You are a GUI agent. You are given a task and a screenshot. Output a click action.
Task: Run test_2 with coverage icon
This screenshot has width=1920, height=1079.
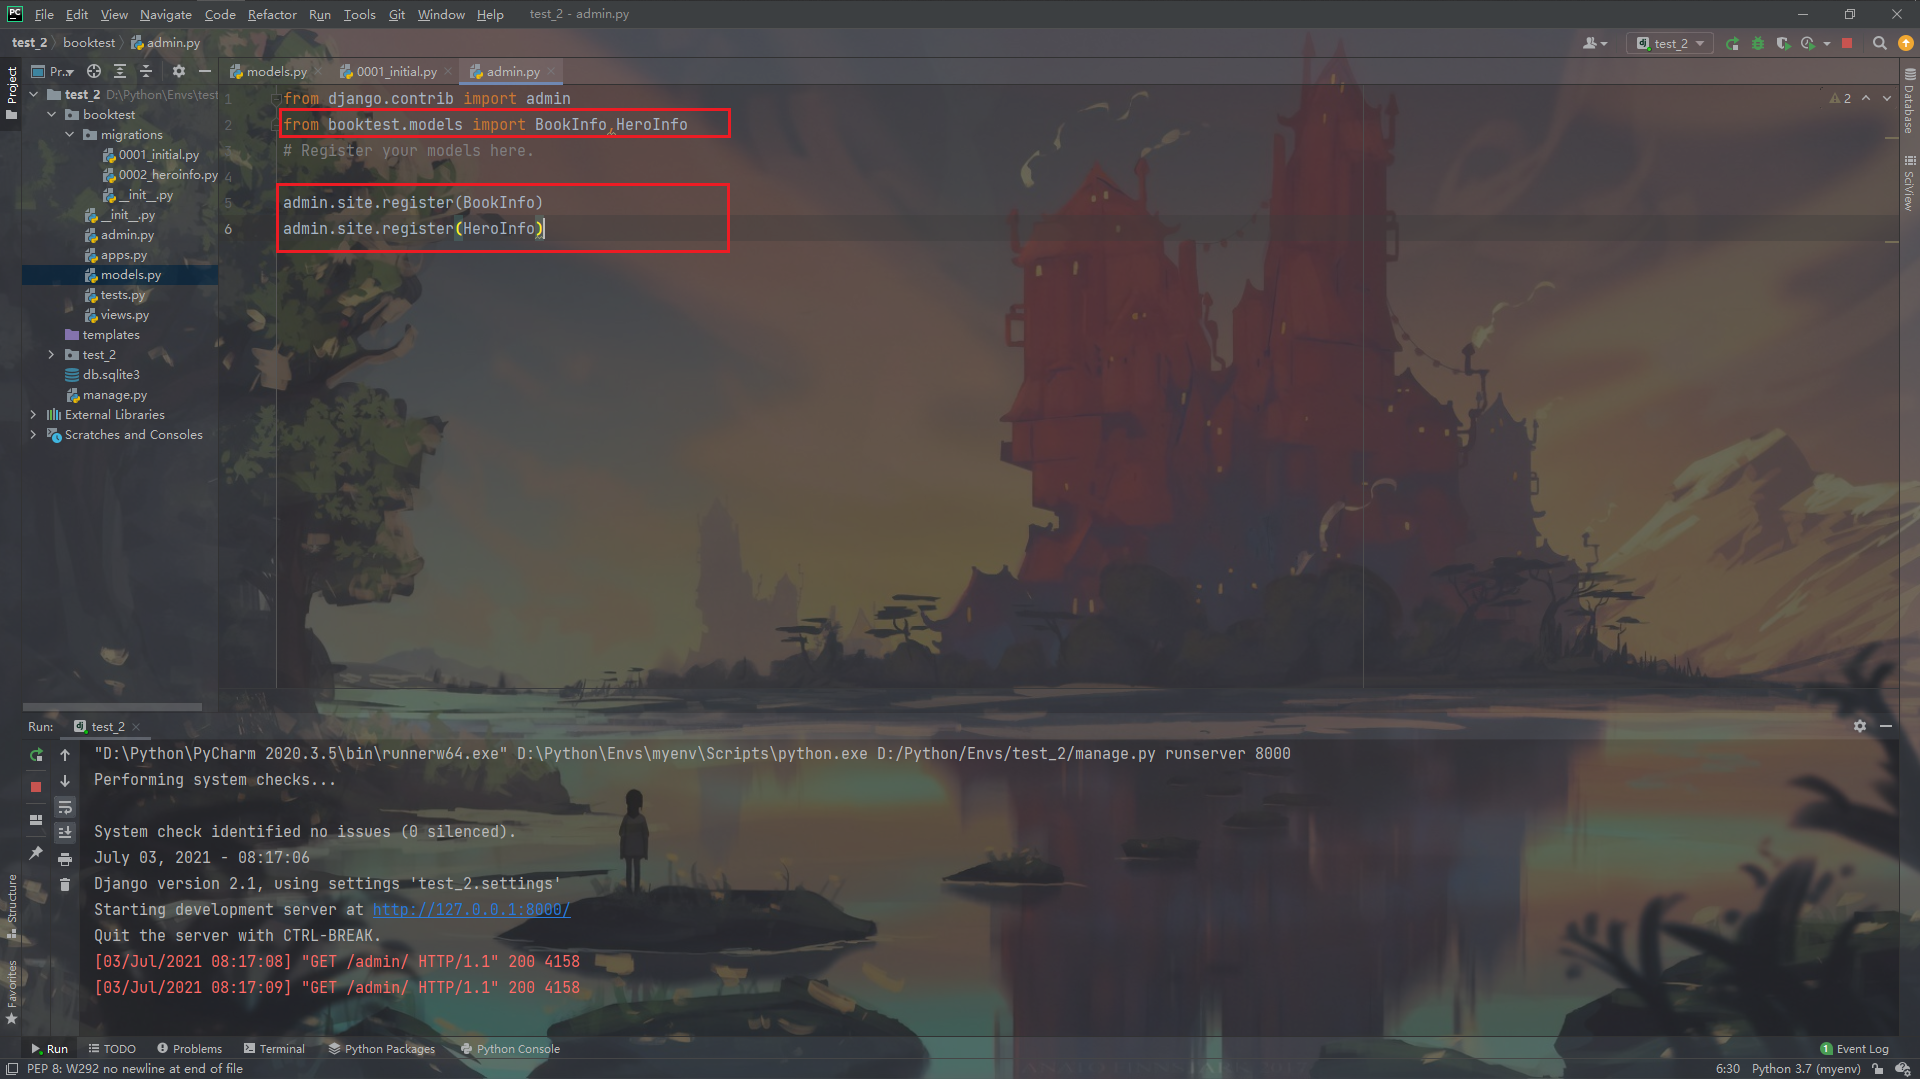click(1783, 43)
